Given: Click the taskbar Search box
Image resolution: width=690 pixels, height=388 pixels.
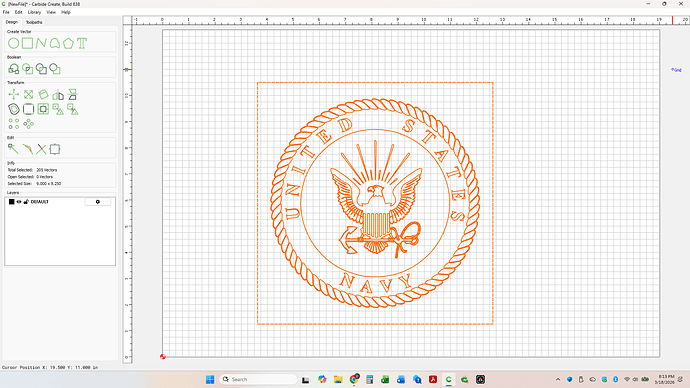Looking at the screenshot, I should [x=258, y=379].
